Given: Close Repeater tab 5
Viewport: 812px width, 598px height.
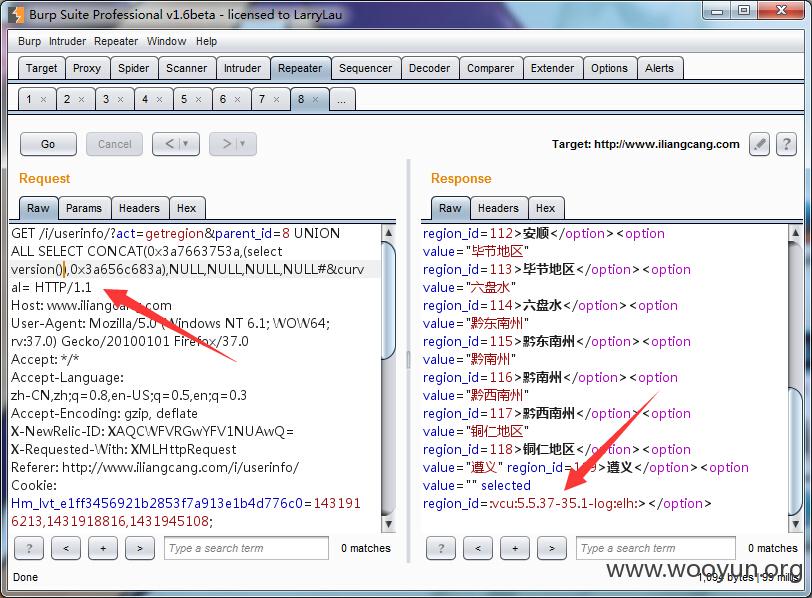Looking at the screenshot, I should point(198,99).
